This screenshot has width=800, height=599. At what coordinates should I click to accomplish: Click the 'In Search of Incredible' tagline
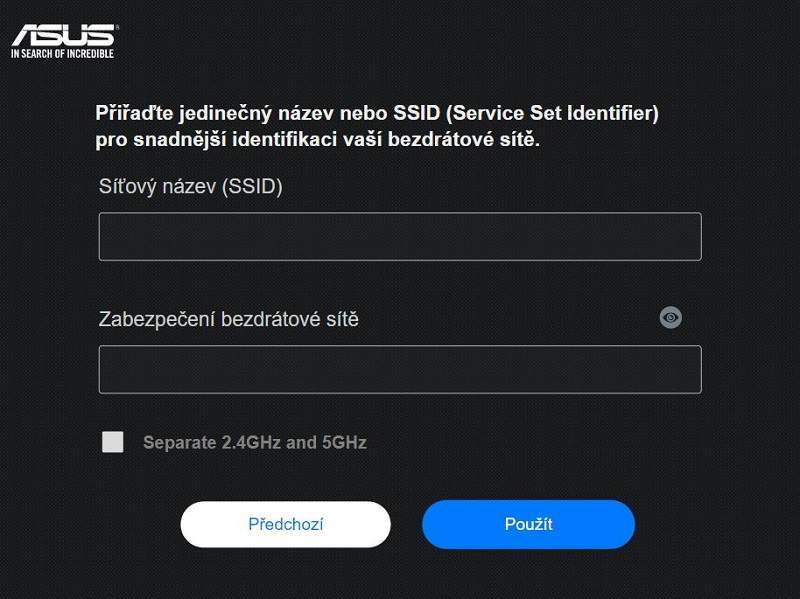click(62, 53)
